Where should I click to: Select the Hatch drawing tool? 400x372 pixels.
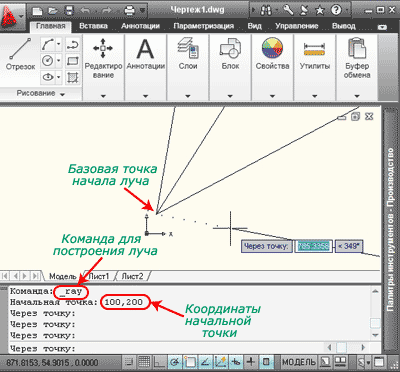(x=72, y=77)
